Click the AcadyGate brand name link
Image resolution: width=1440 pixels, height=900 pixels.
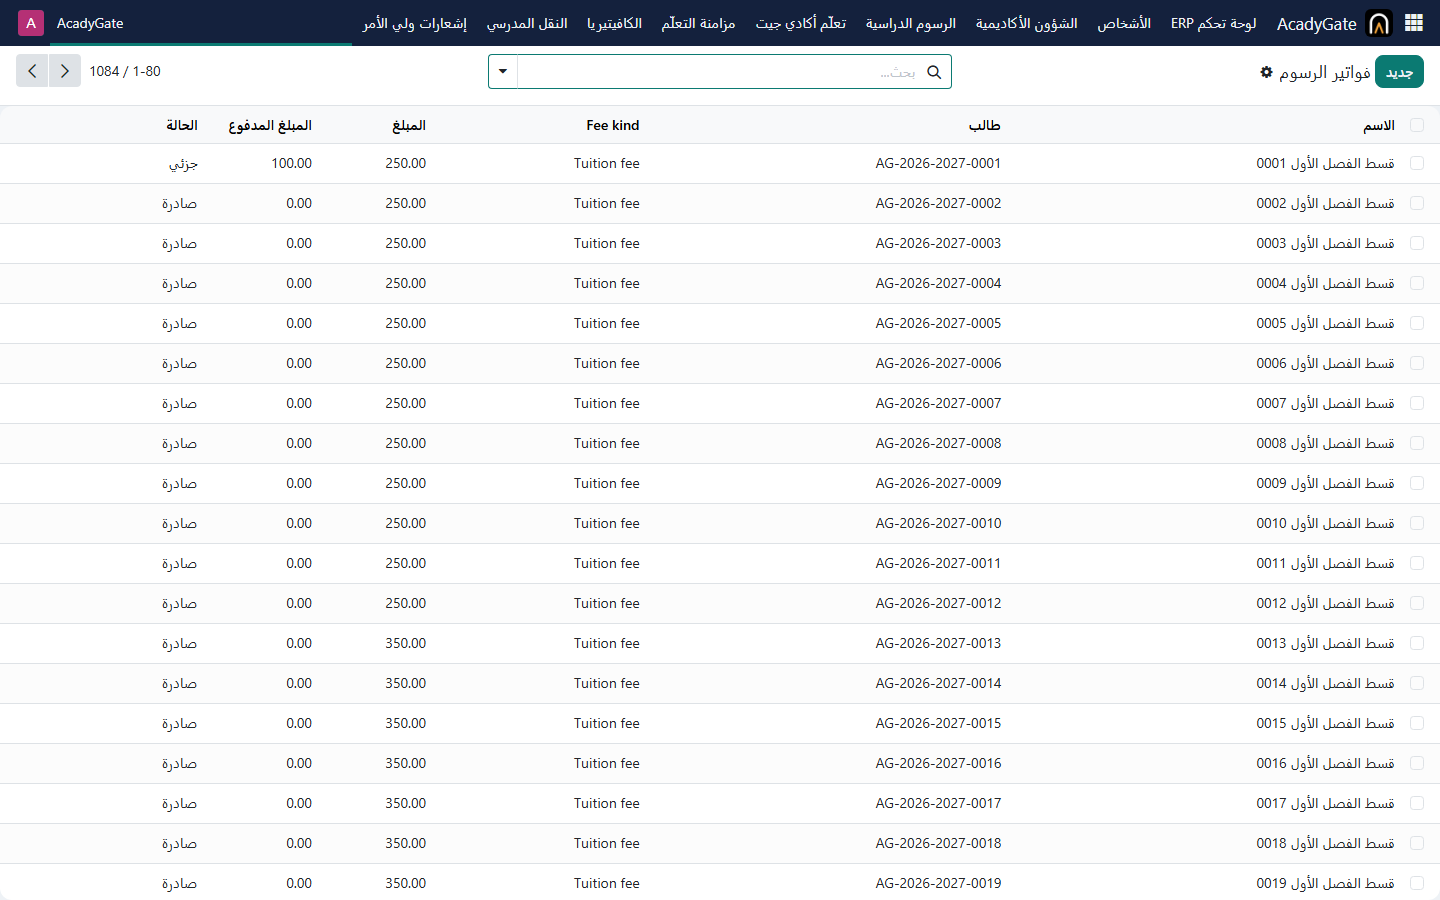[x=1317, y=23]
